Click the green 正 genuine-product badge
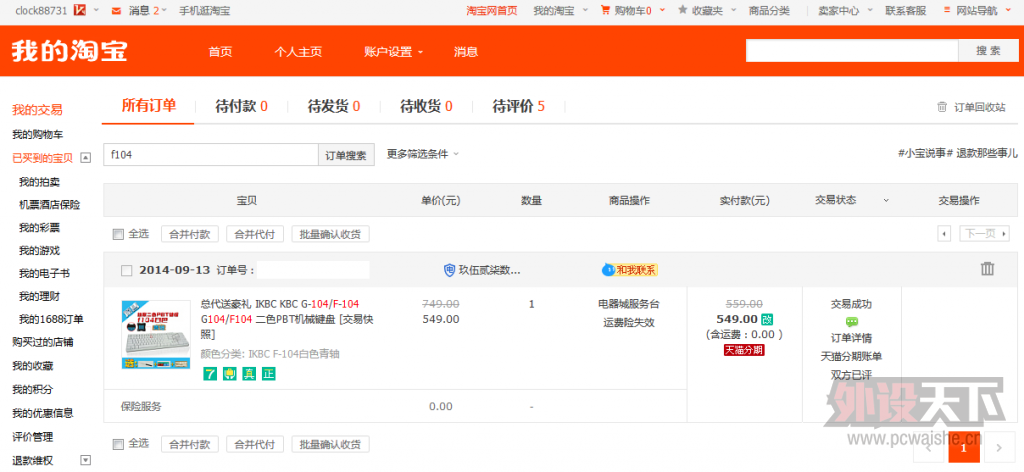 268,374
